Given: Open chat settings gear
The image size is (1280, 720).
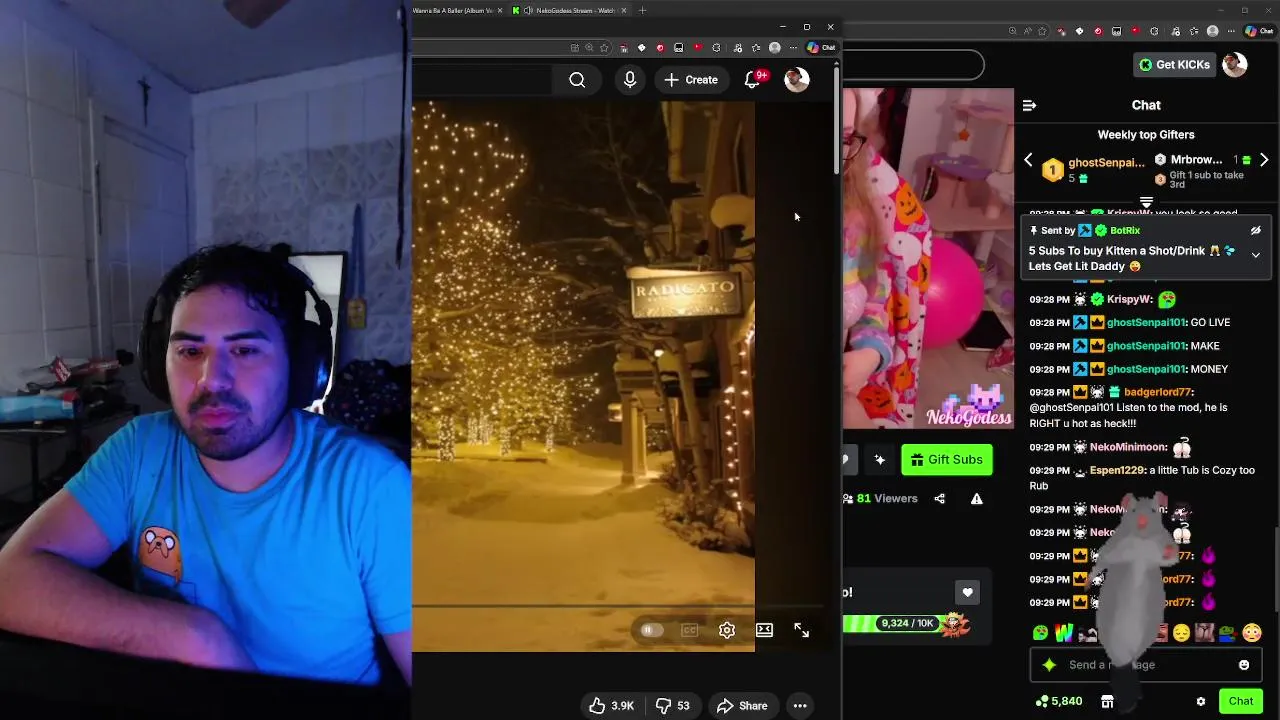Looking at the screenshot, I should click(x=1201, y=701).
